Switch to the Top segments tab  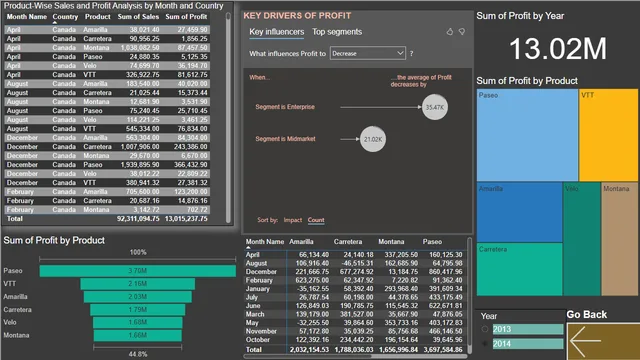[x=337, y=32]
